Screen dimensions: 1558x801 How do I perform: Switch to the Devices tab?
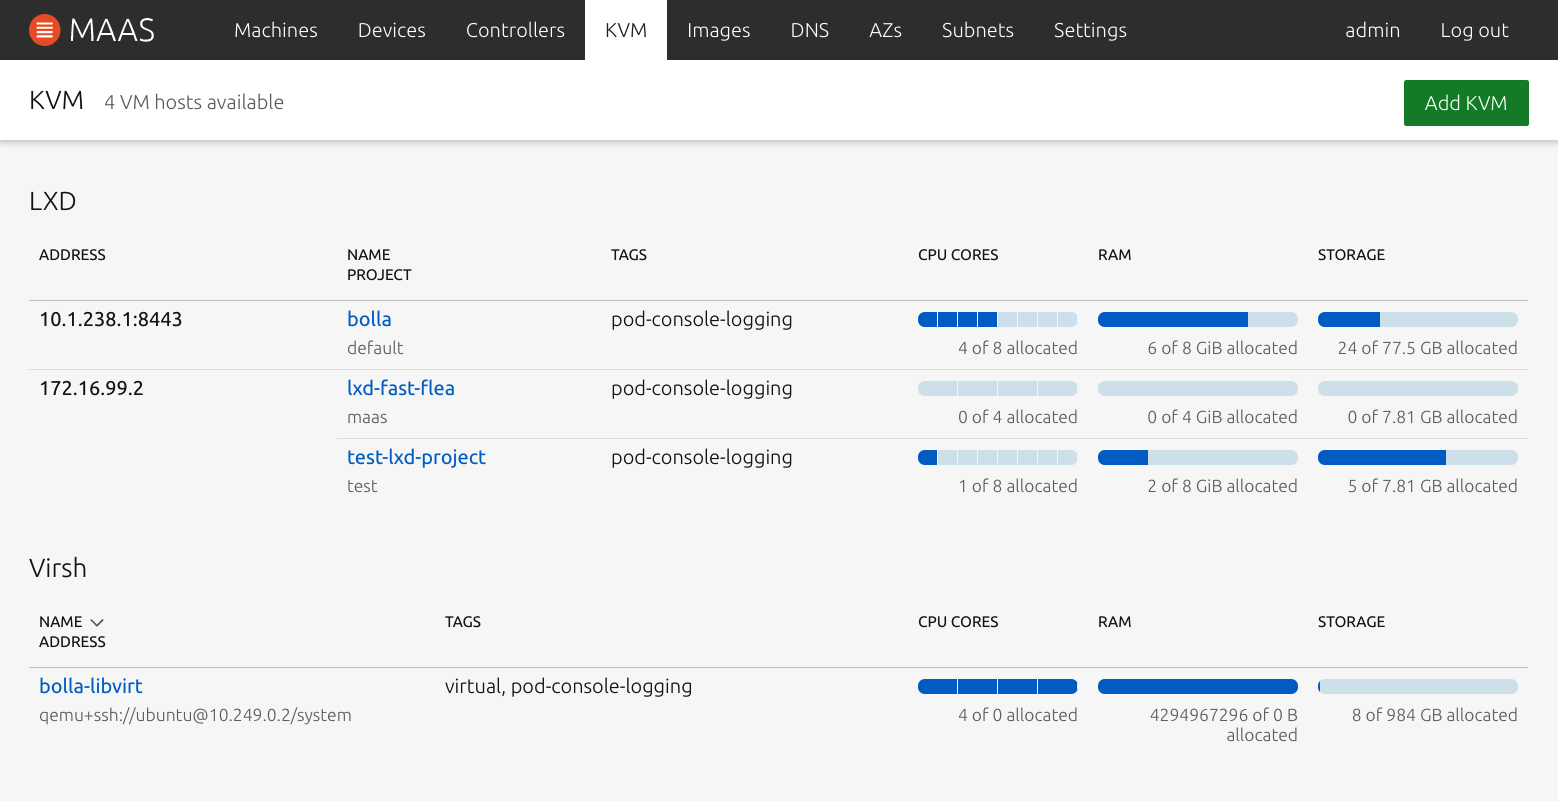(391, 30)
